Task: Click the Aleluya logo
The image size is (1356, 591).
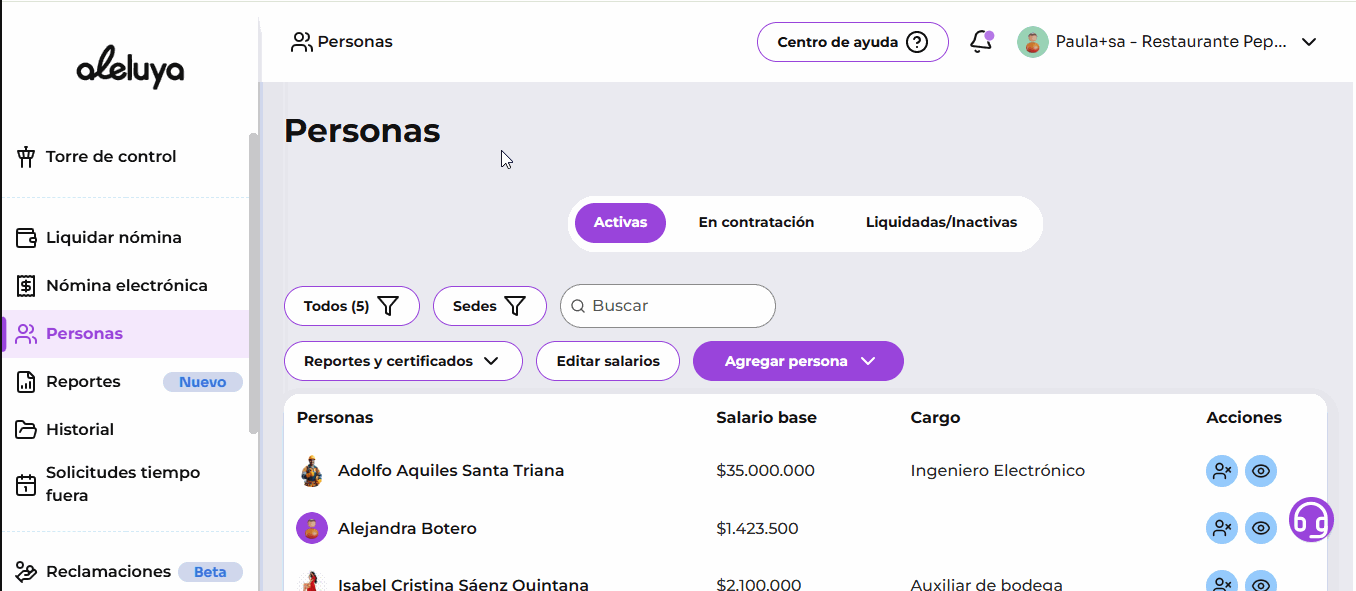Action: (x=130, y=70)
